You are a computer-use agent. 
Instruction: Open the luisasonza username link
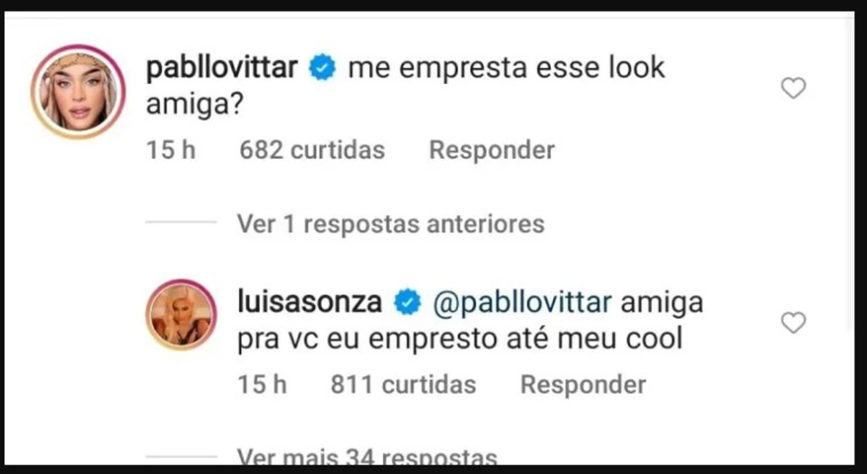(310, 302)
